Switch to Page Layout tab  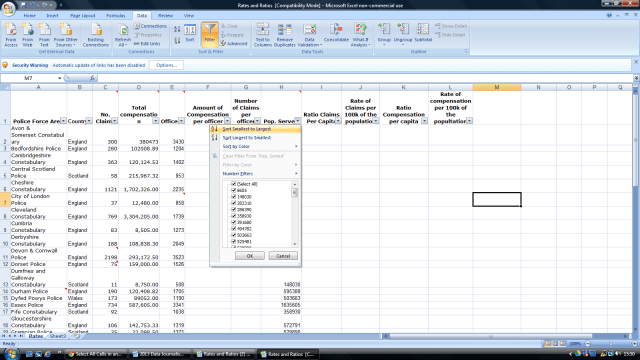82,16
